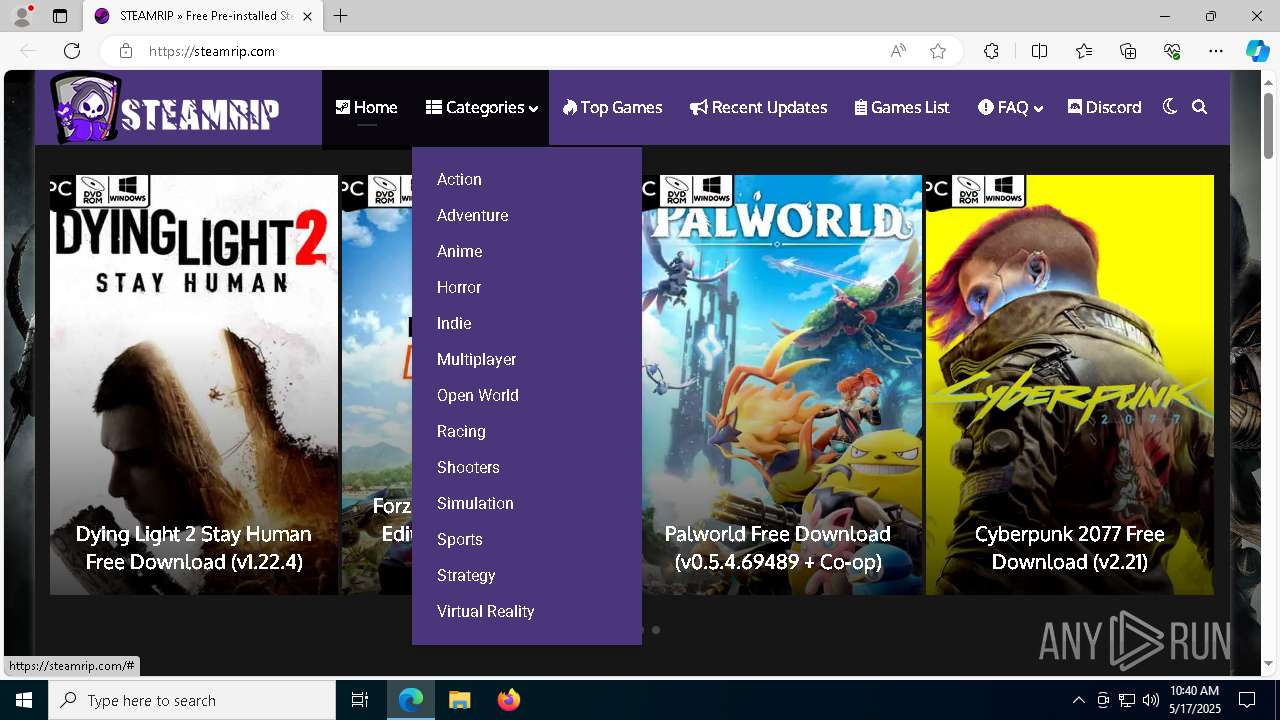1280x720 pixels.
Task: Open the Windows Start menu
Action: pyautogui.click(x=24, y=700)
